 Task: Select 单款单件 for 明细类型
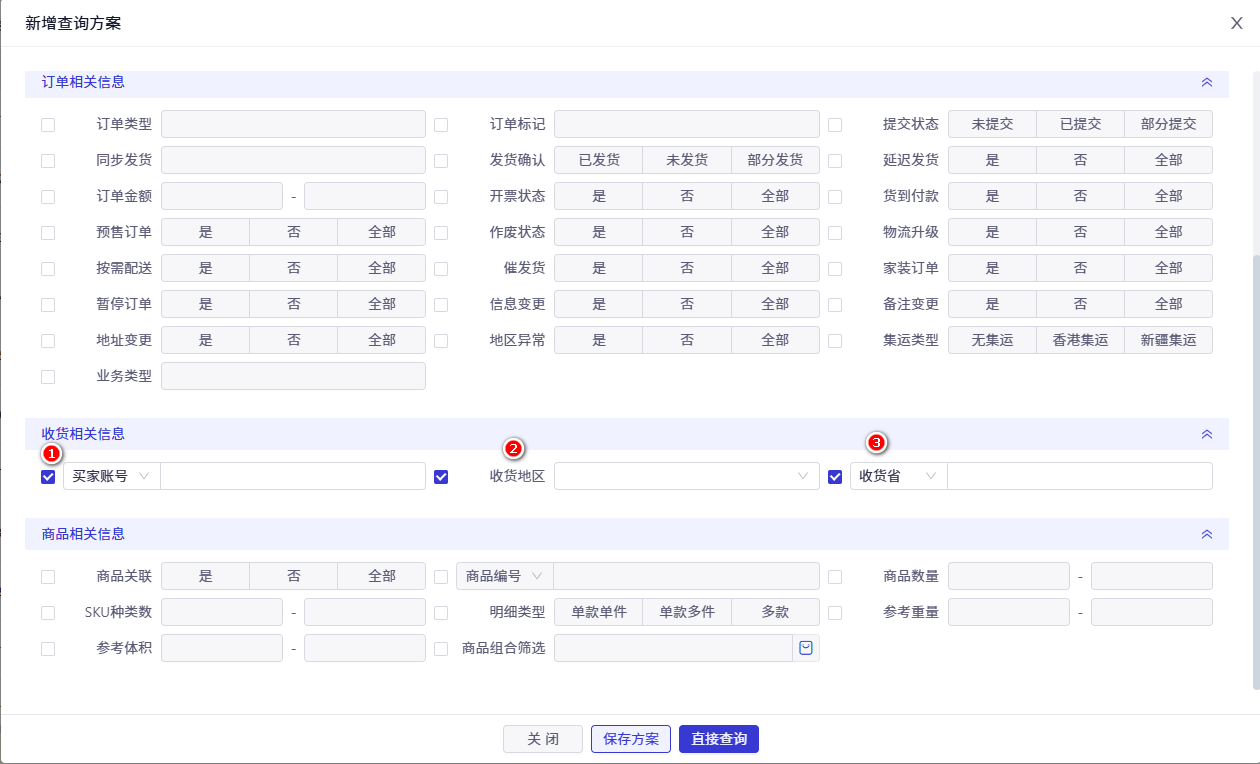[x=598, y=612]
